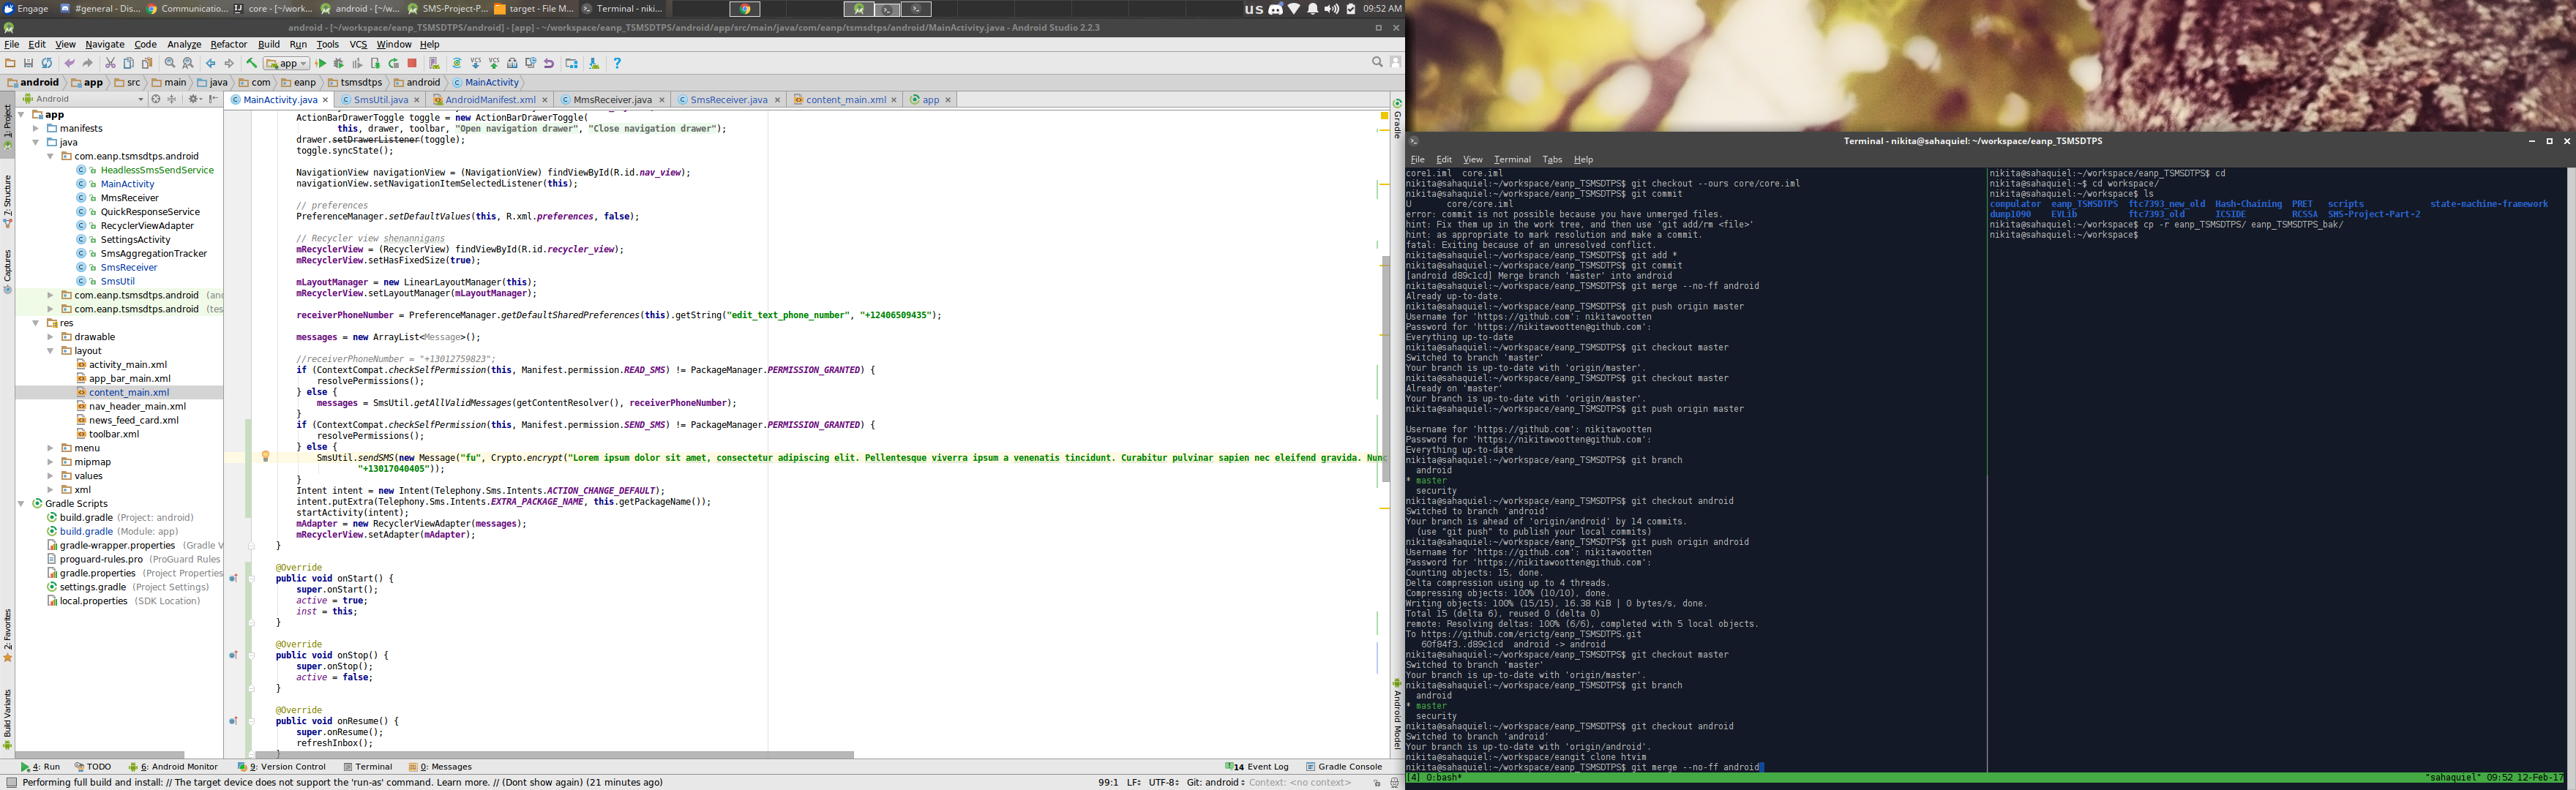The height and width of the screenshot is (790, 2576).
Task: Click the green Run app icon
Action: click(321, 63)
